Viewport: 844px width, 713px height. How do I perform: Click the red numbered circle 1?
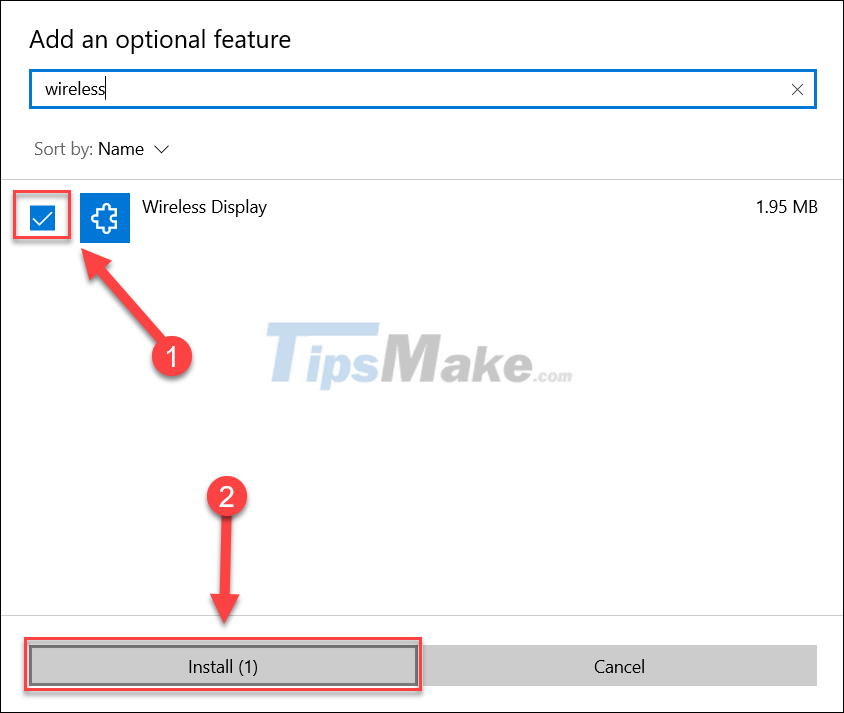[x=172, y=356]
